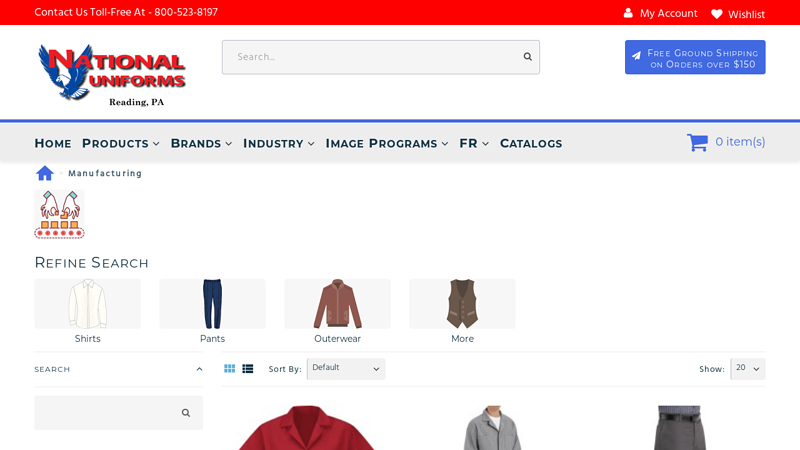This screenshot has width=800, height=450.
Task: Click the sidebar search magnifier icon
Action: pos(186,413)
